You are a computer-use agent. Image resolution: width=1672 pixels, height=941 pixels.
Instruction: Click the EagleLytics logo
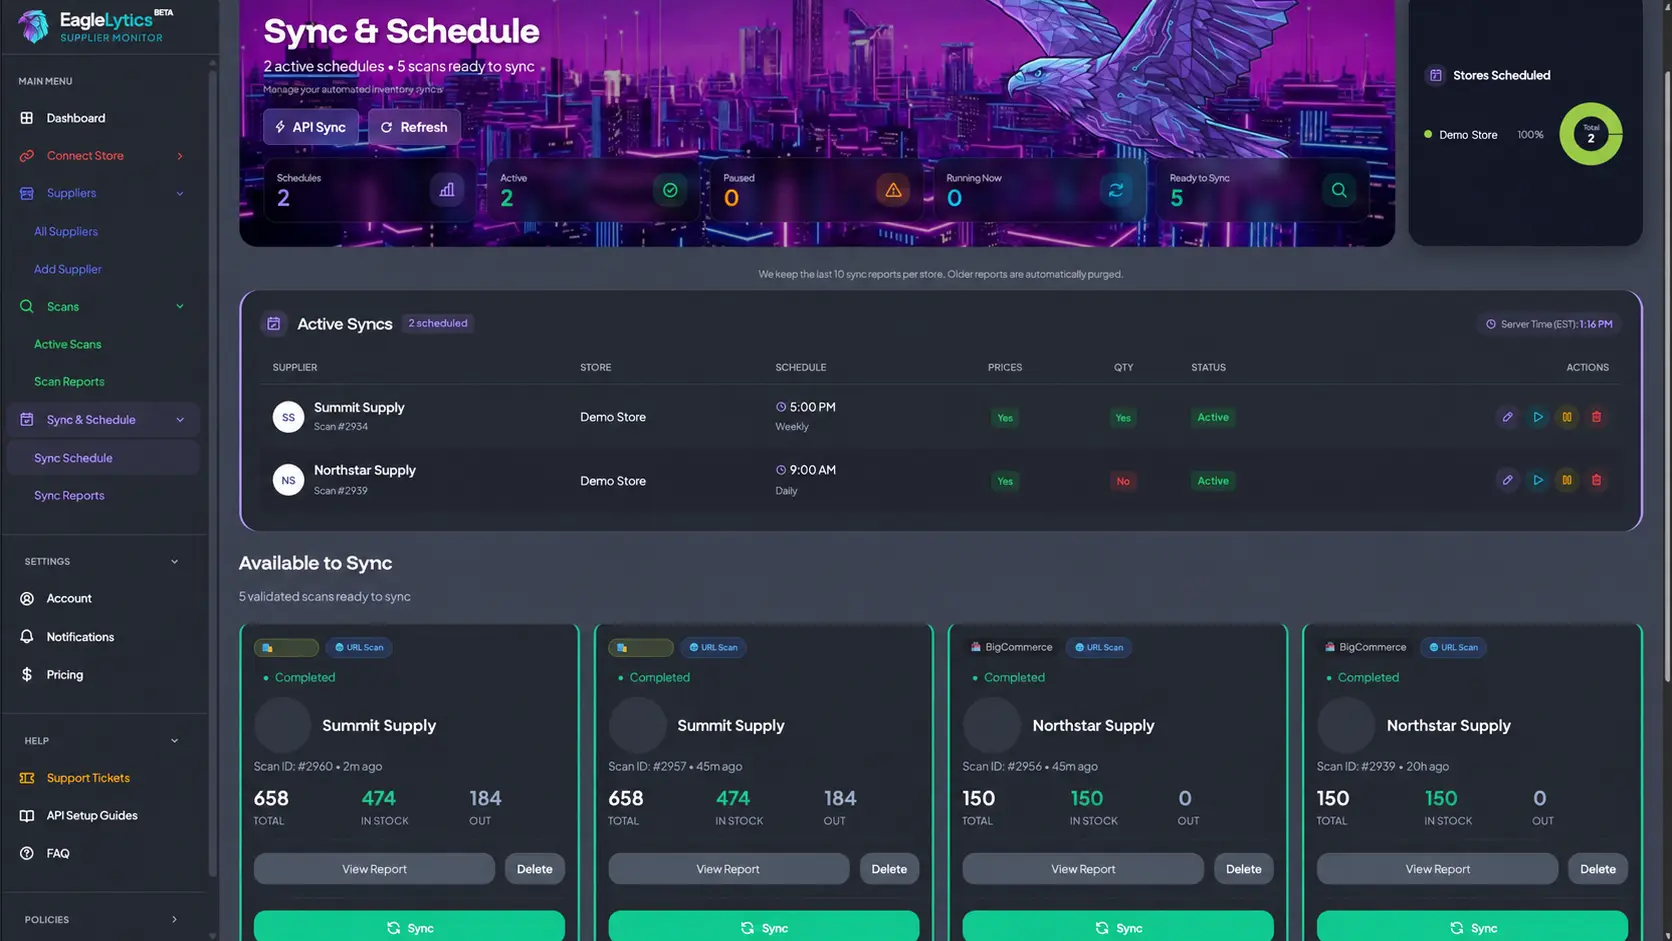pyautogui.click(x=96, y=26)
